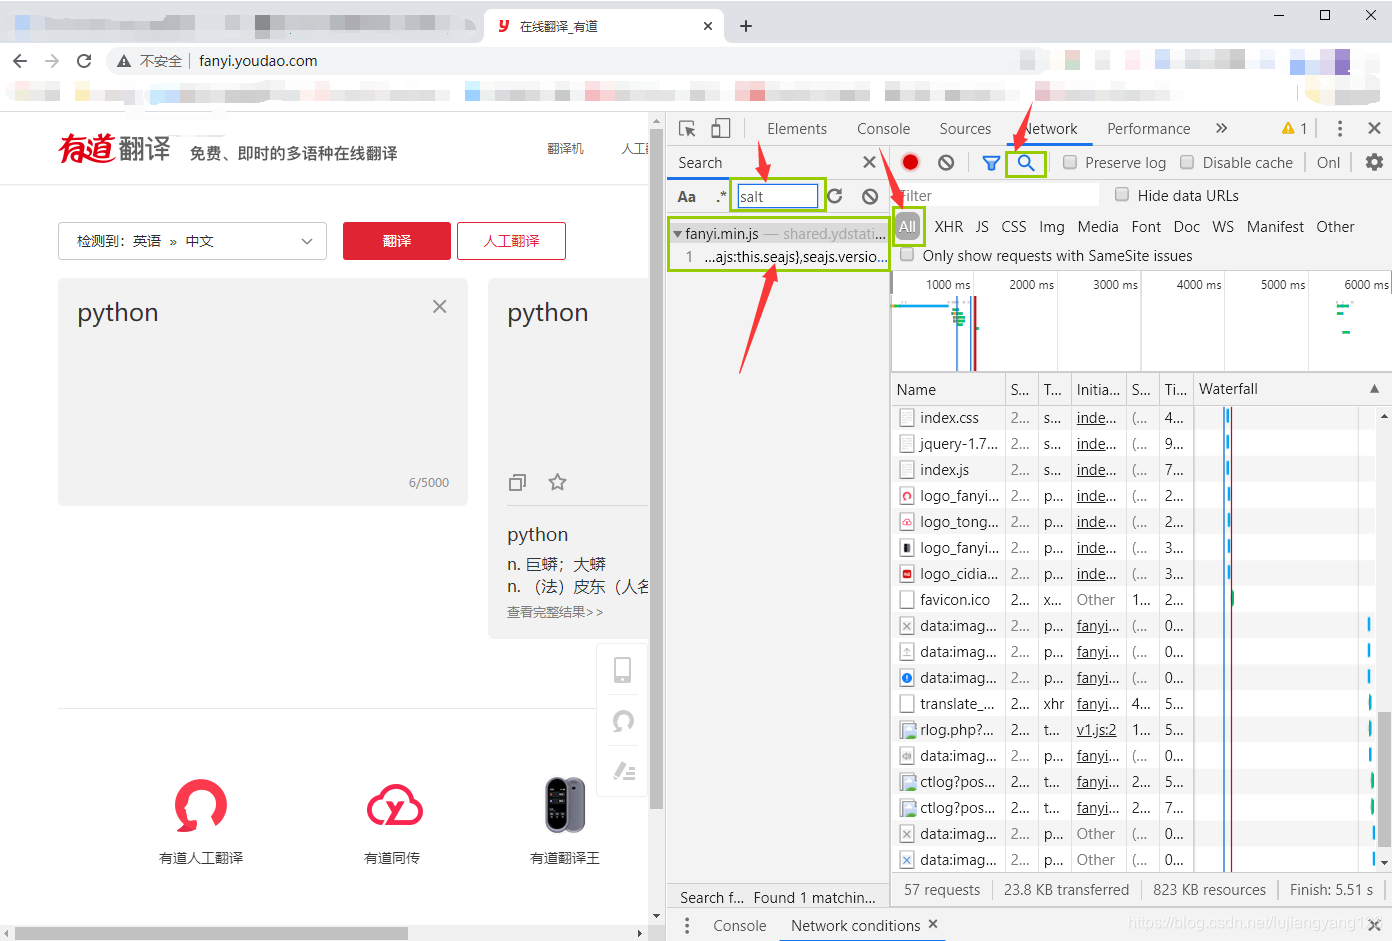The image size is (1392, 941).
Task: Switch to the Elements tab
Action: 797,129
